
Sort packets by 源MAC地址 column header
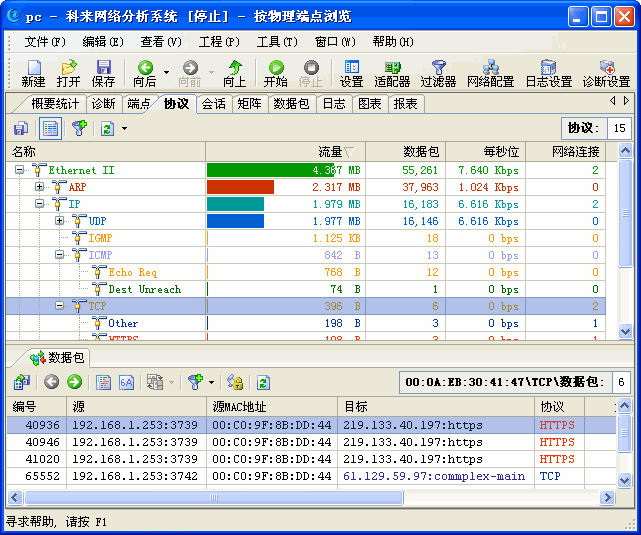(x=272, y=407)
